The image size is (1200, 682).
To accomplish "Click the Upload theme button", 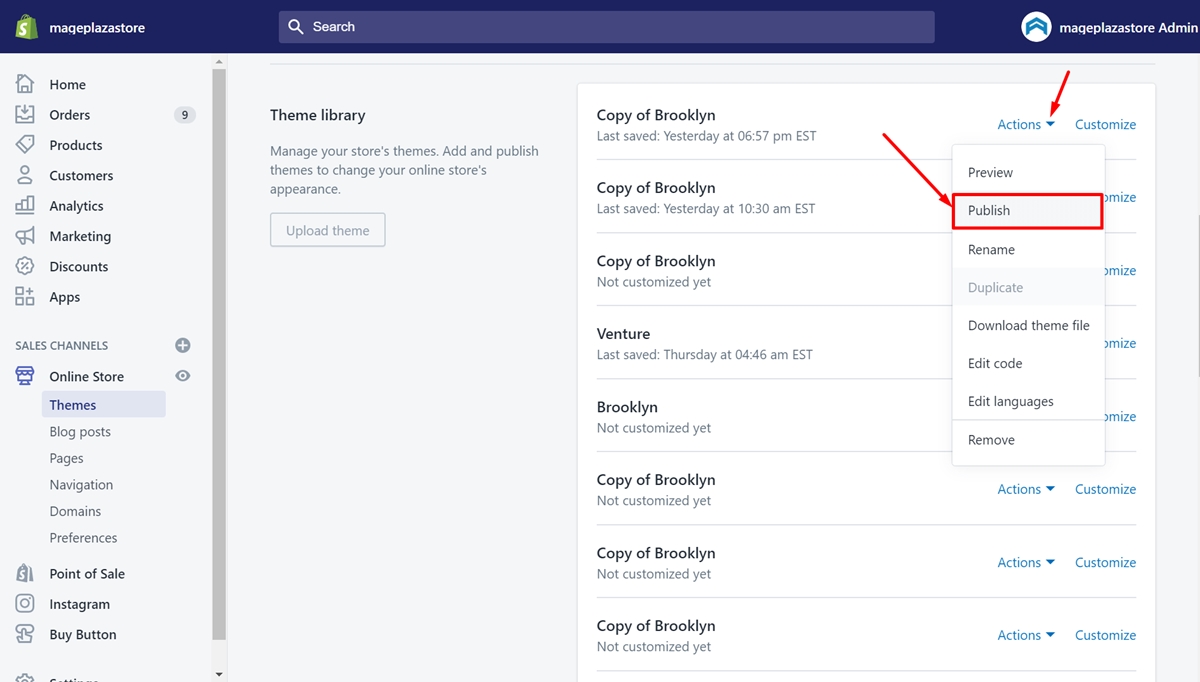I will tap(328, 230).
